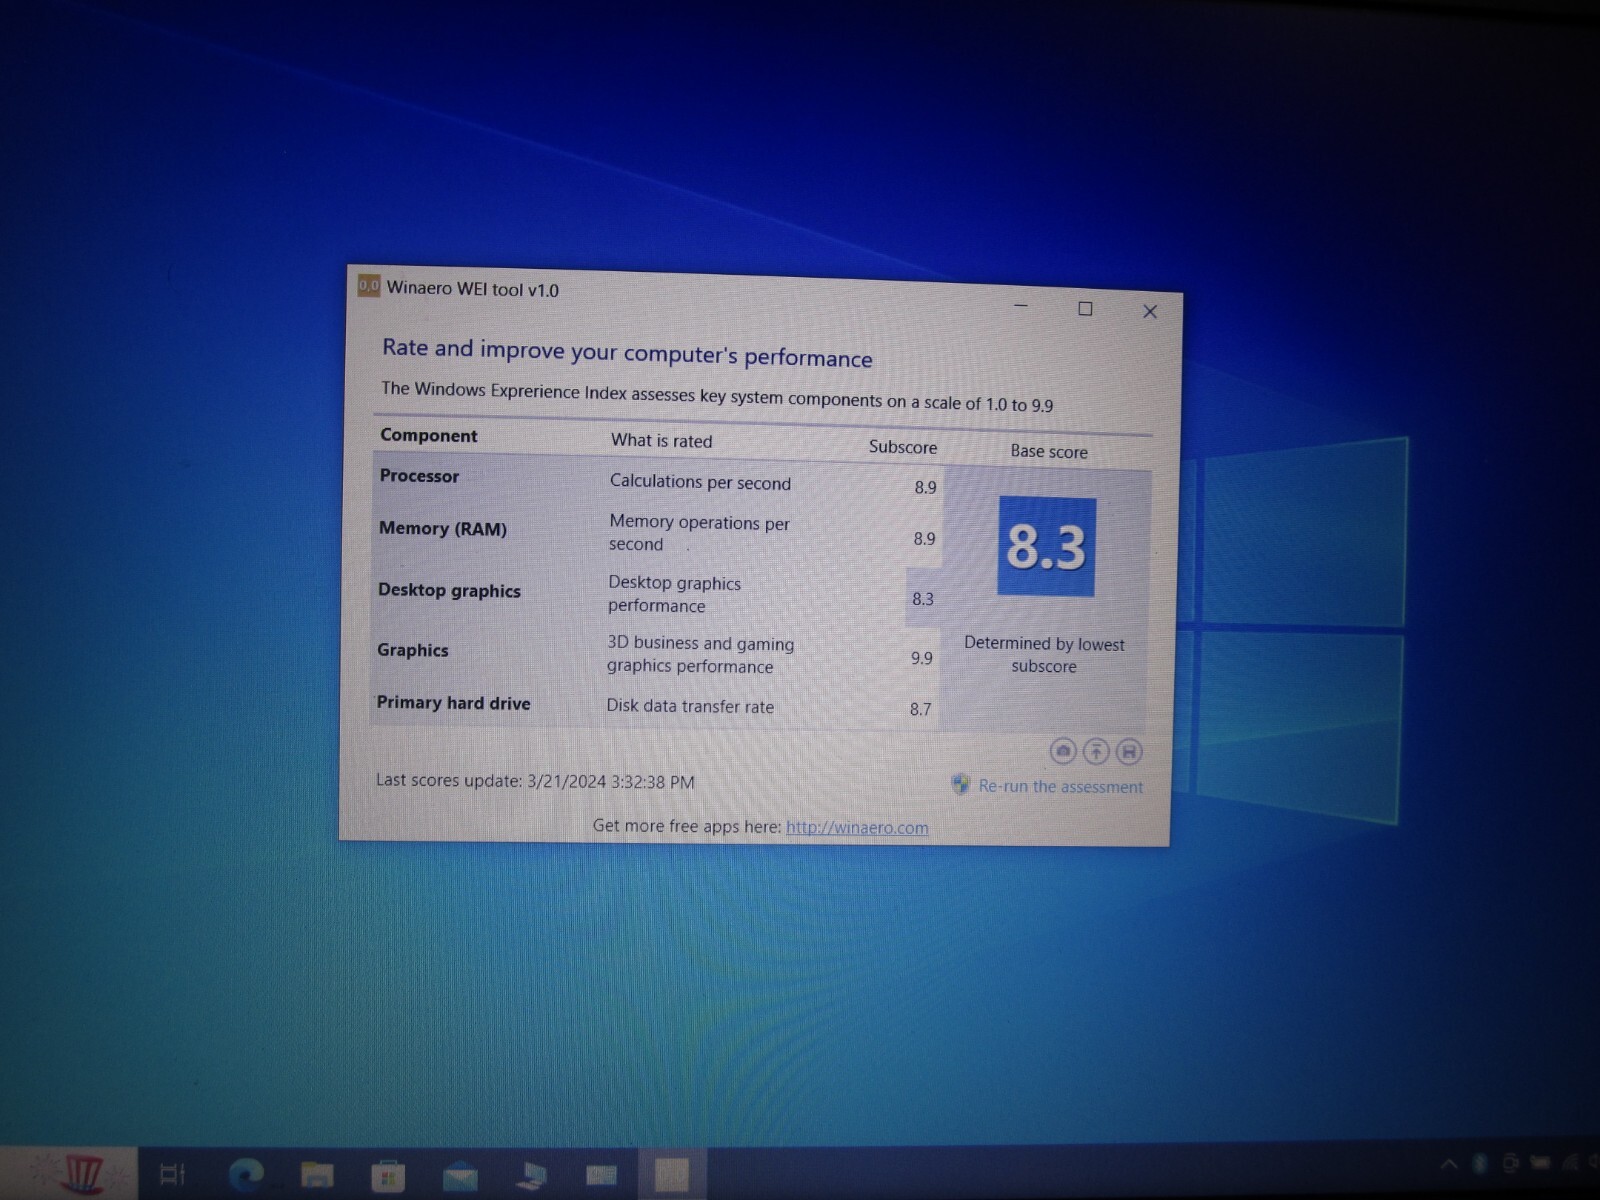
Task: Open Microsoft Store from the taskbar
Action: (x=388, y=1175)
